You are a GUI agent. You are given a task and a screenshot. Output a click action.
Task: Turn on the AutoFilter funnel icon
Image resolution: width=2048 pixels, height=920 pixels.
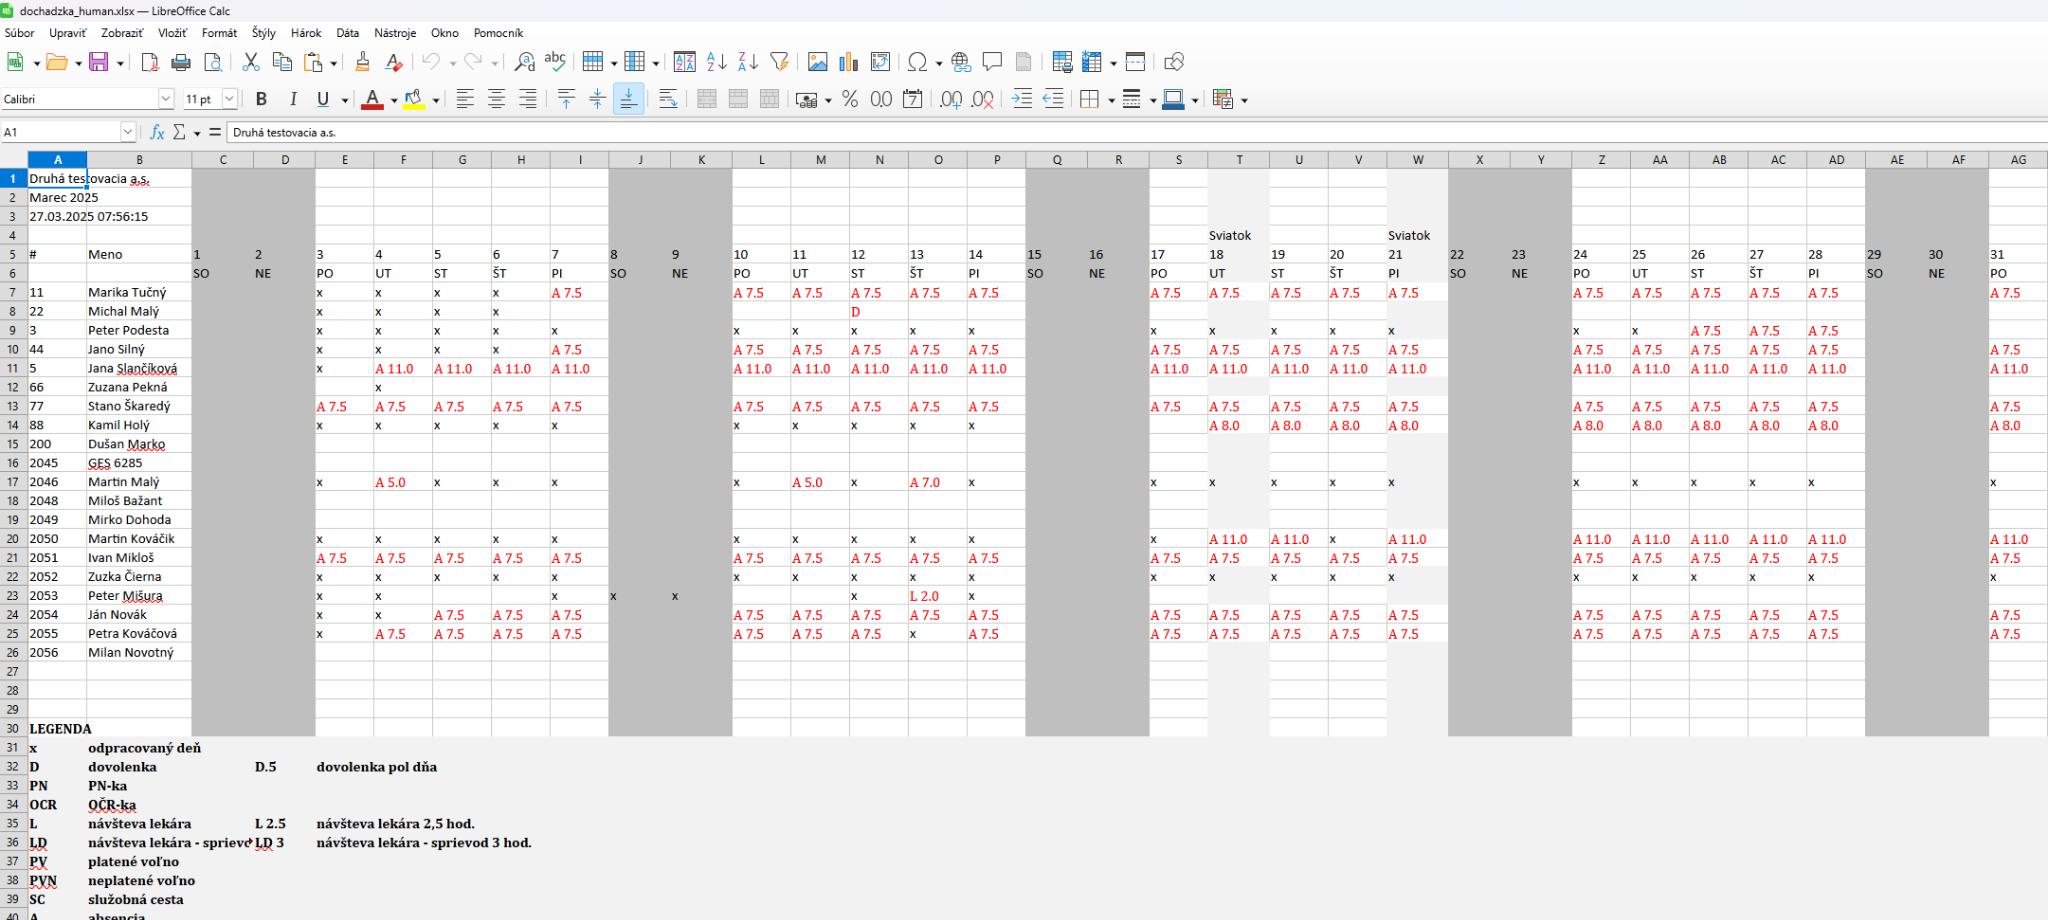coord(779,62)
